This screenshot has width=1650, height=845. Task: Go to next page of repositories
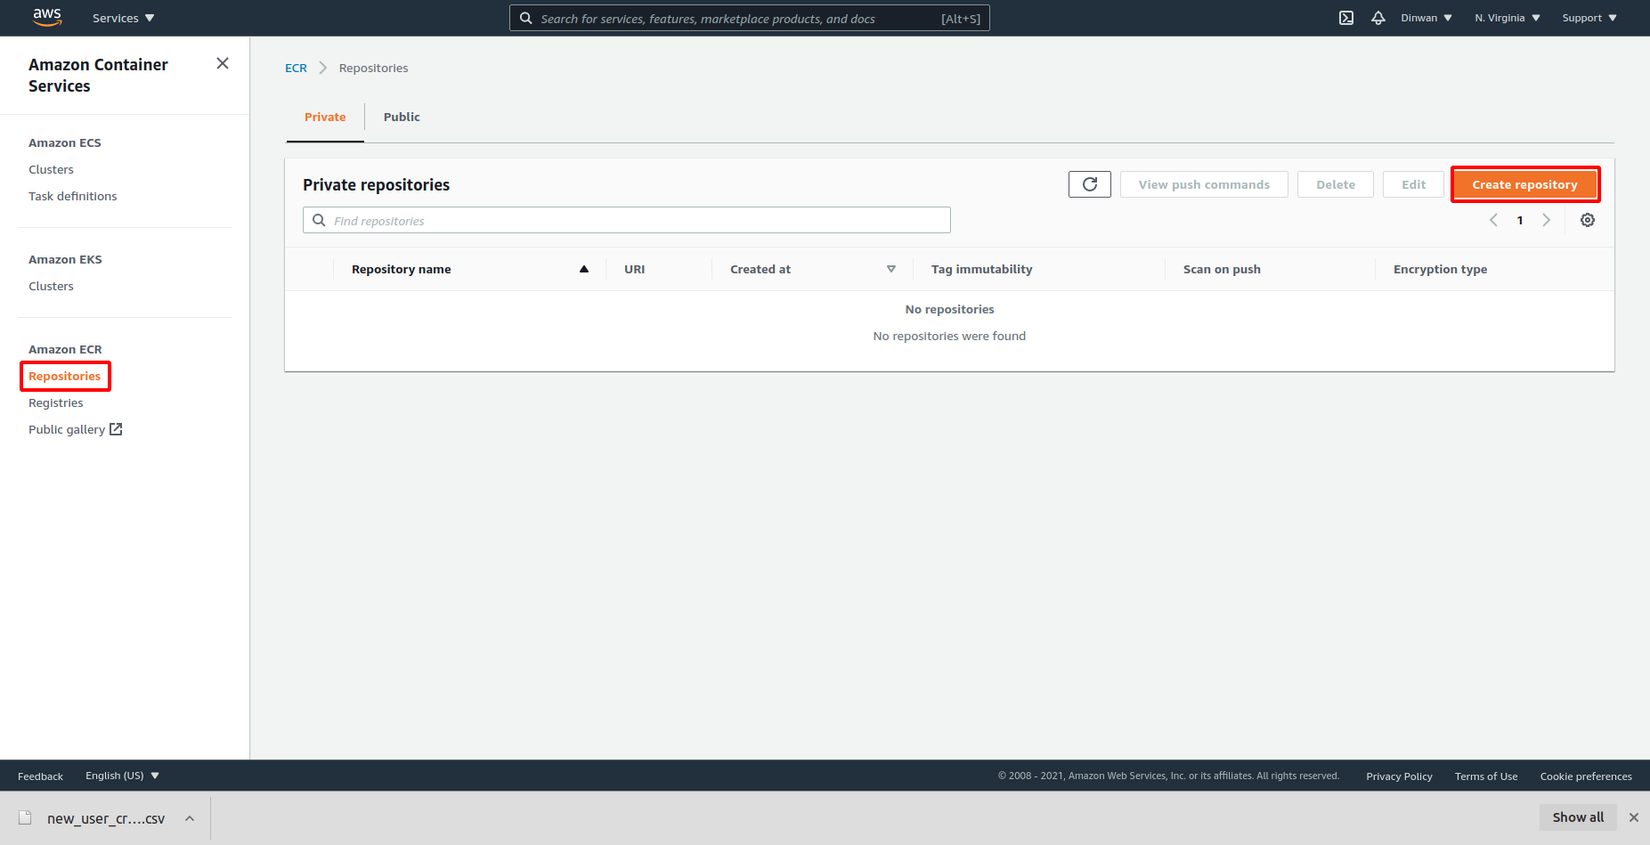click(1546, 220)
